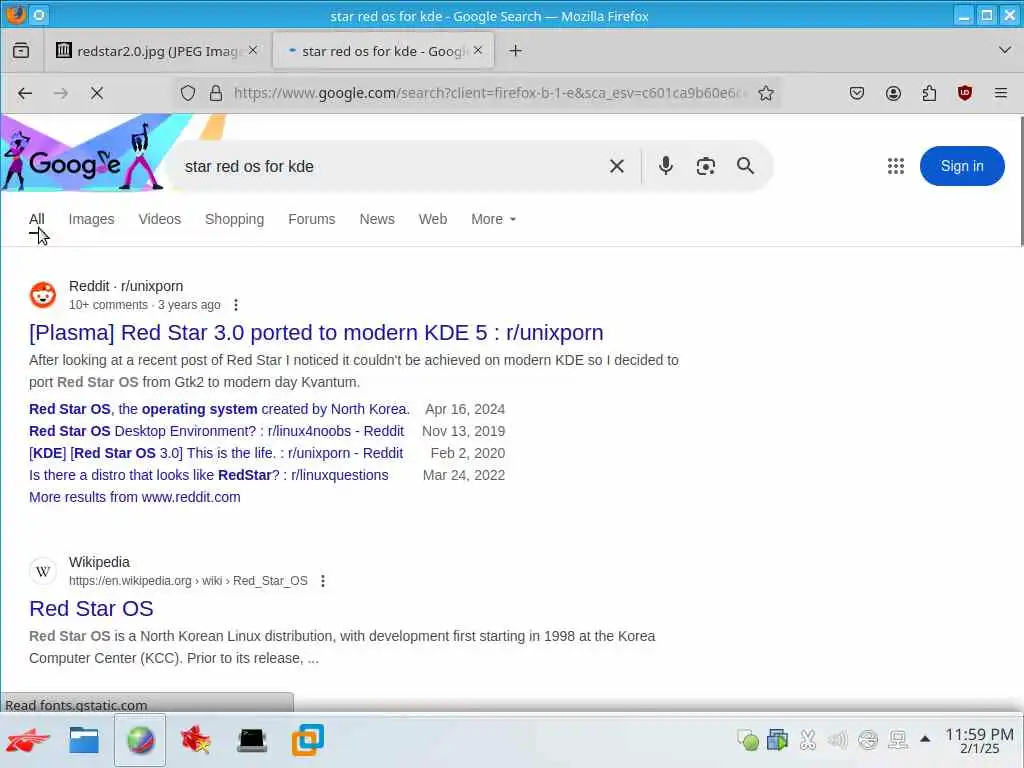
Task: Go back to the previous page
Action: (x=25, y=93)
